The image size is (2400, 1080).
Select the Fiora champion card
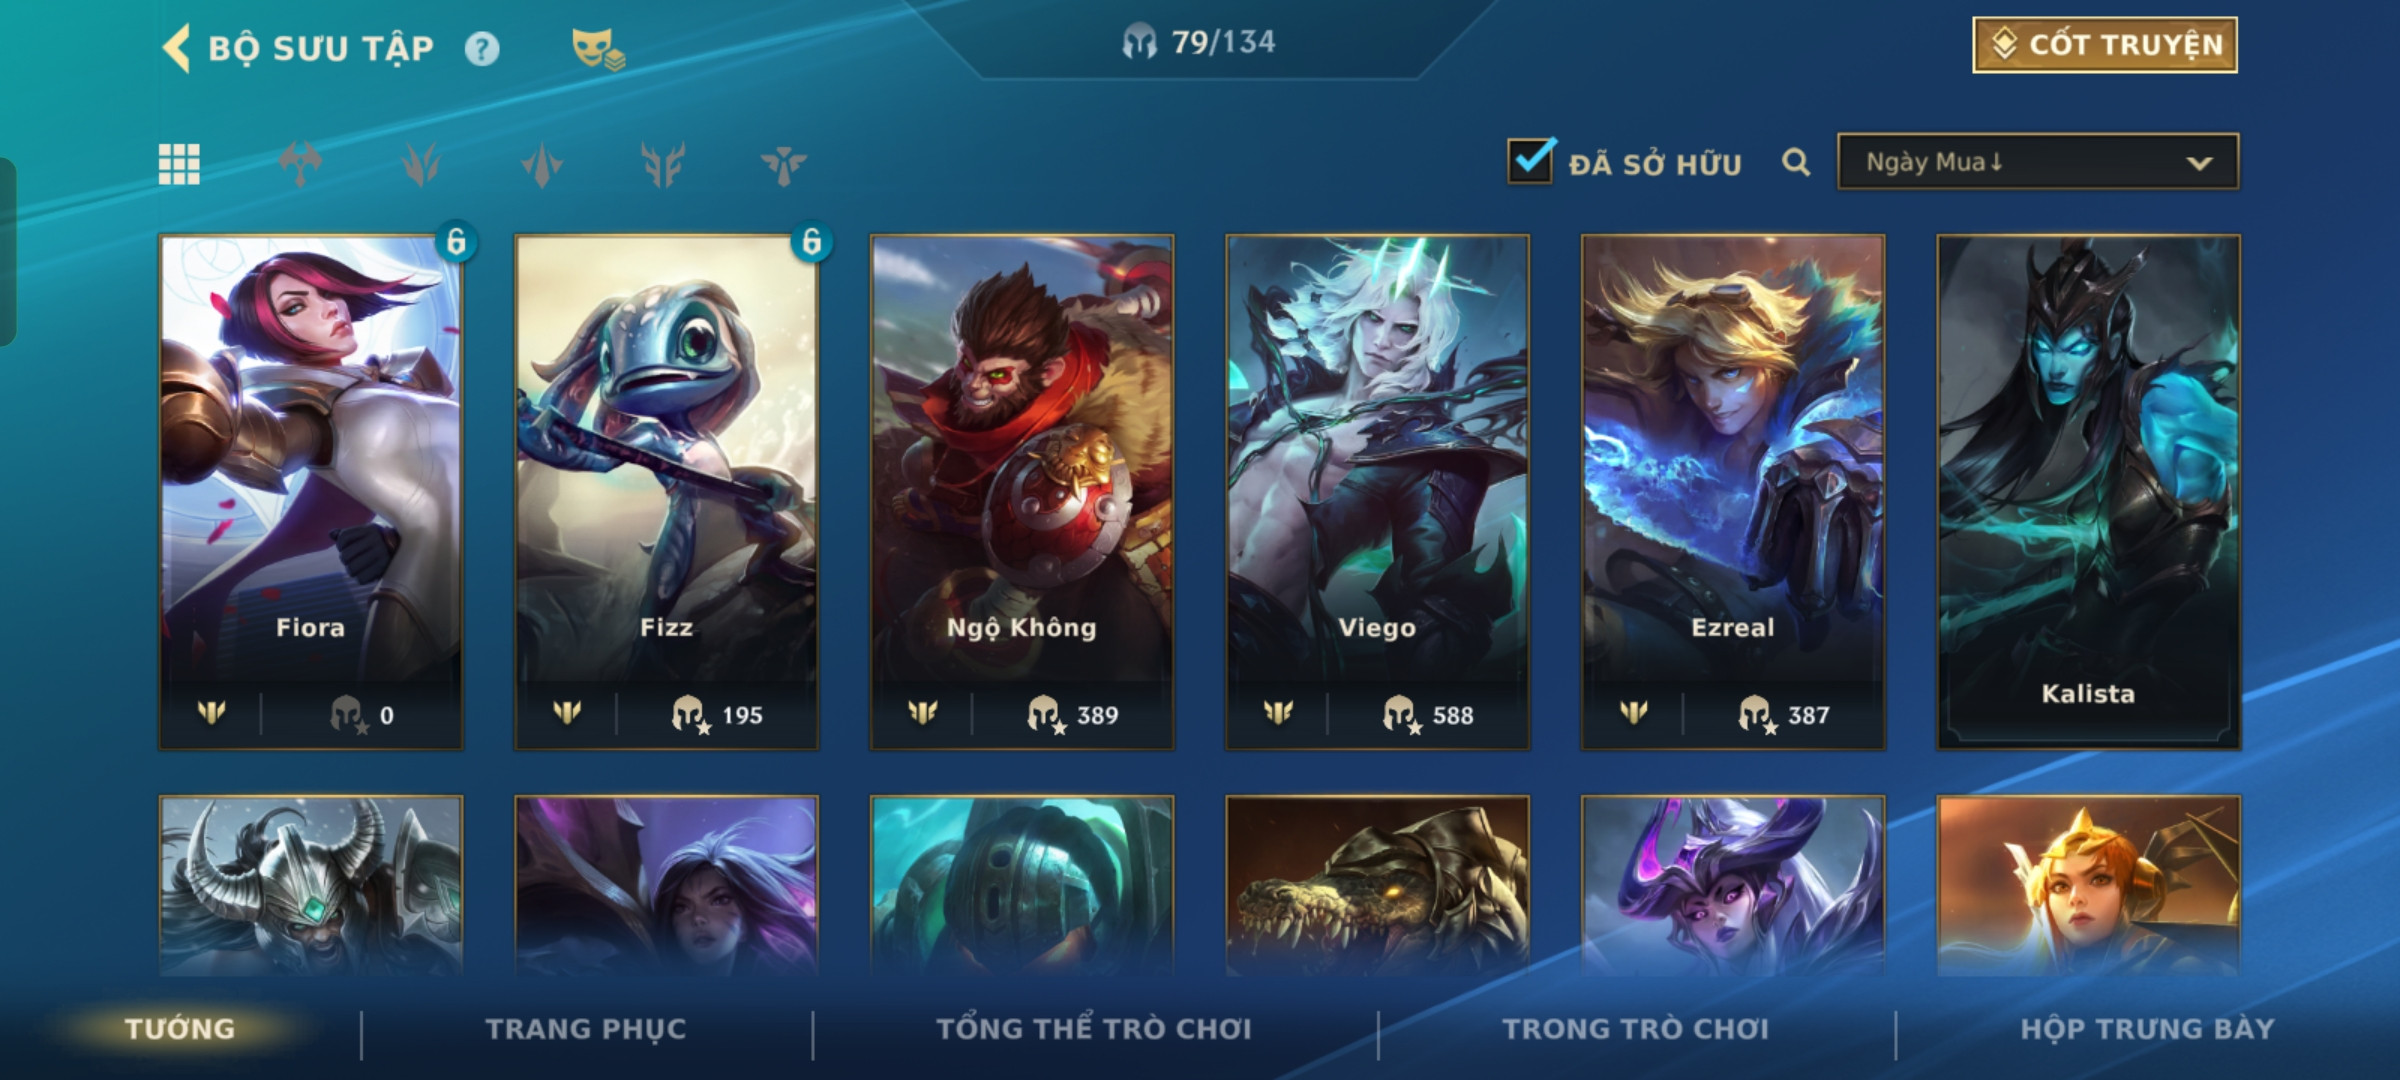(x=311, y=492)
